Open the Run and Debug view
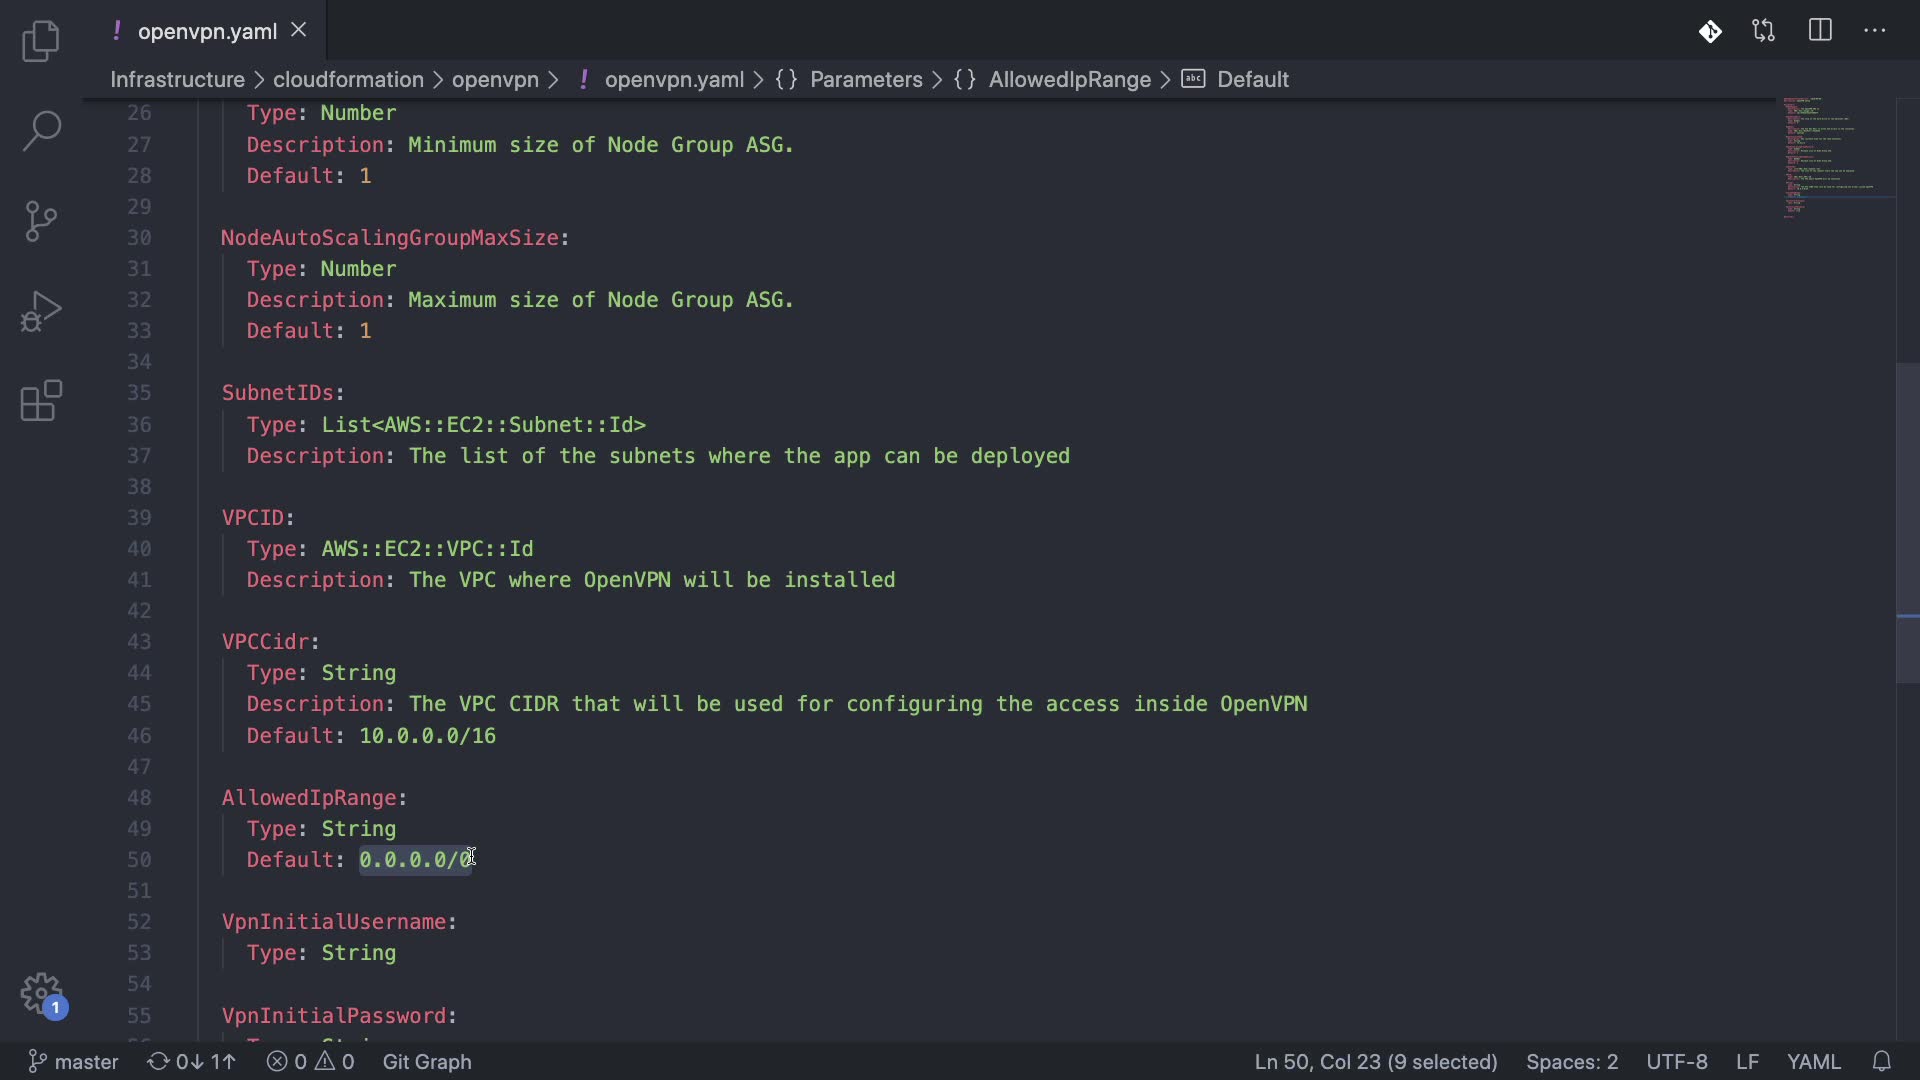 [41, 311]
